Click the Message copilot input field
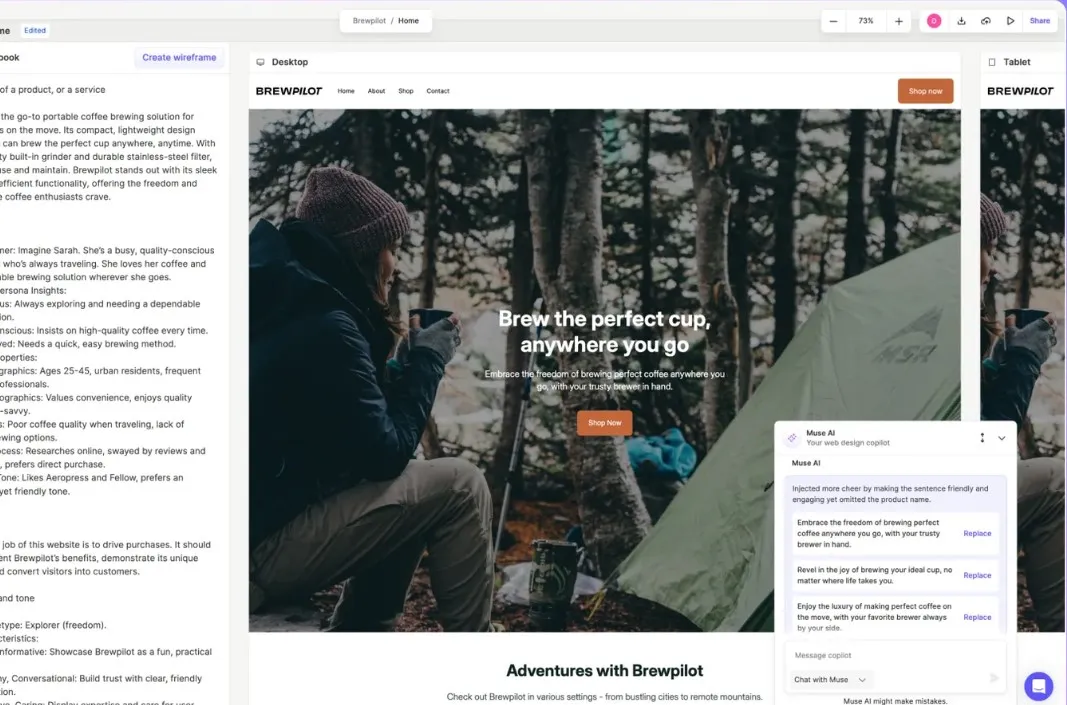The height and width of the screenshot is (705, 1067). pyautogui.click(x=895, y=656)
